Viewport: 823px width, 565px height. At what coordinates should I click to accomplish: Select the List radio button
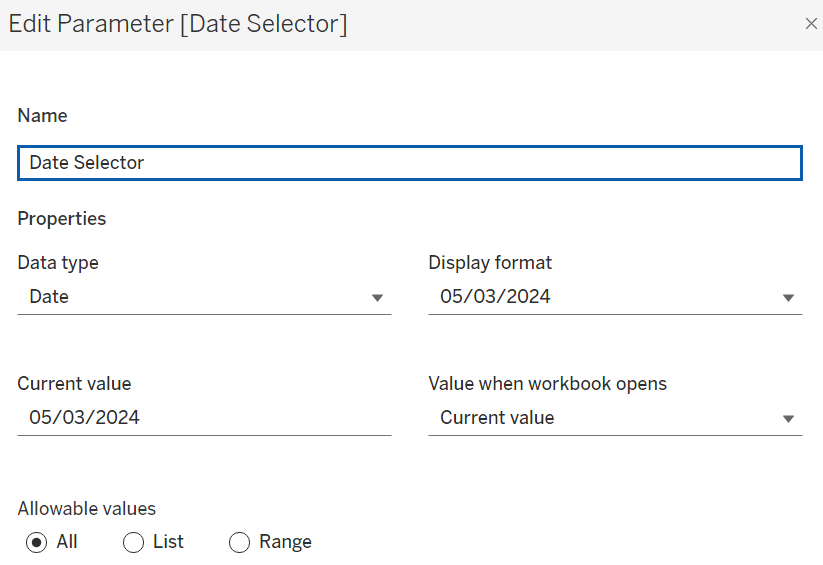(133, 542)
